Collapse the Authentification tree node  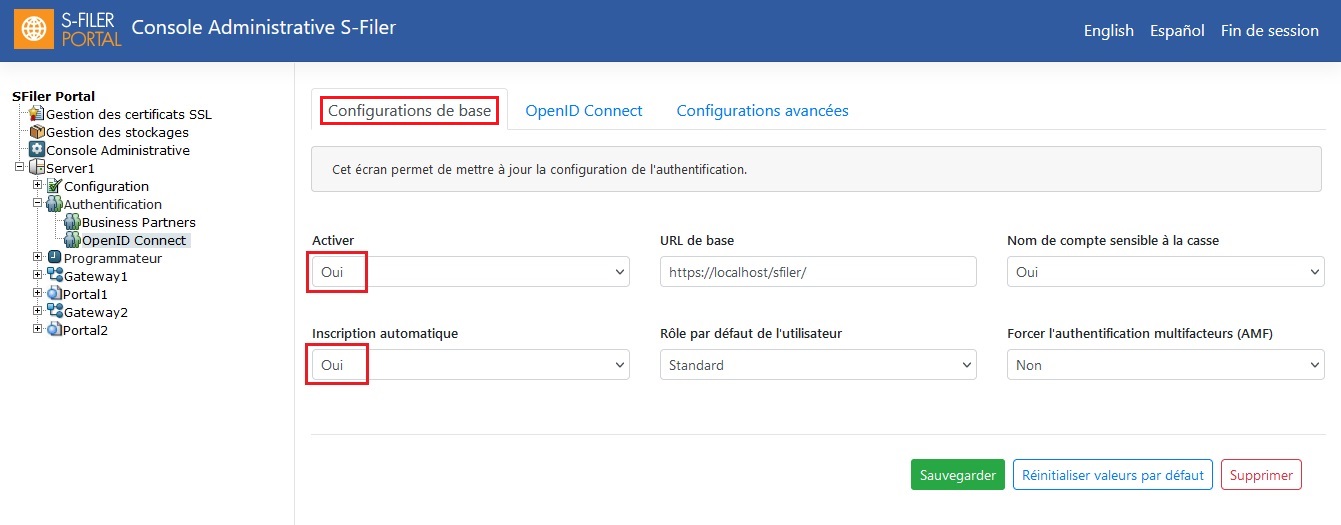pos(38,203)
